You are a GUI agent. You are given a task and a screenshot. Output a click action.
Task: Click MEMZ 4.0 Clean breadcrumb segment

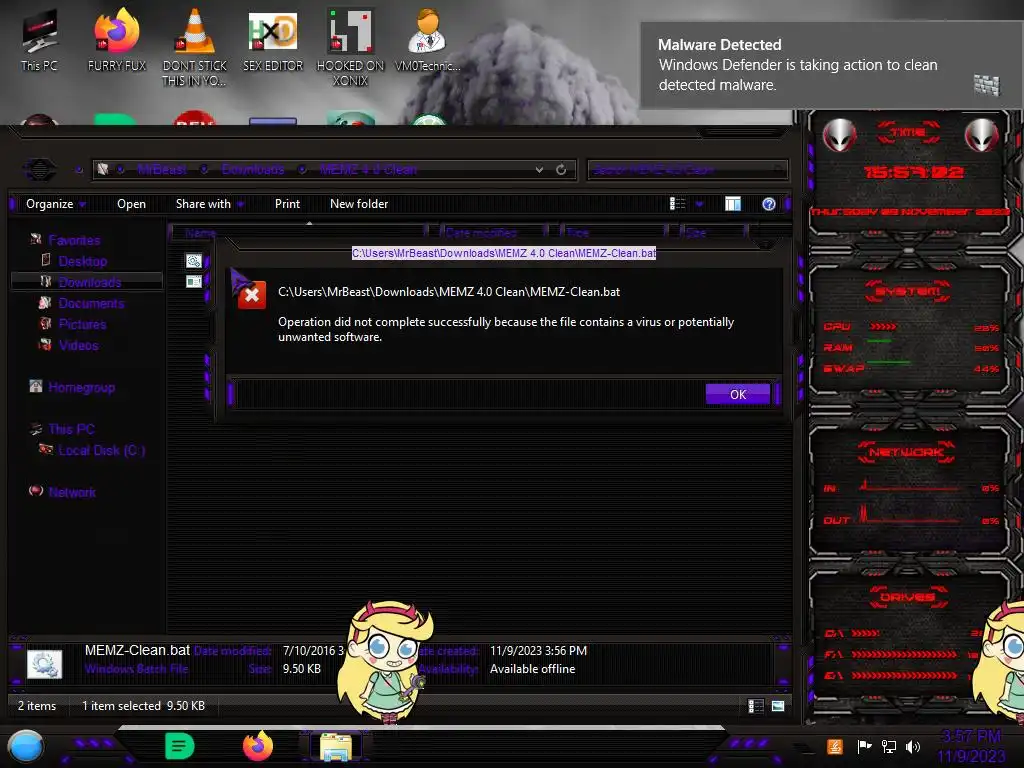point(368,170)
